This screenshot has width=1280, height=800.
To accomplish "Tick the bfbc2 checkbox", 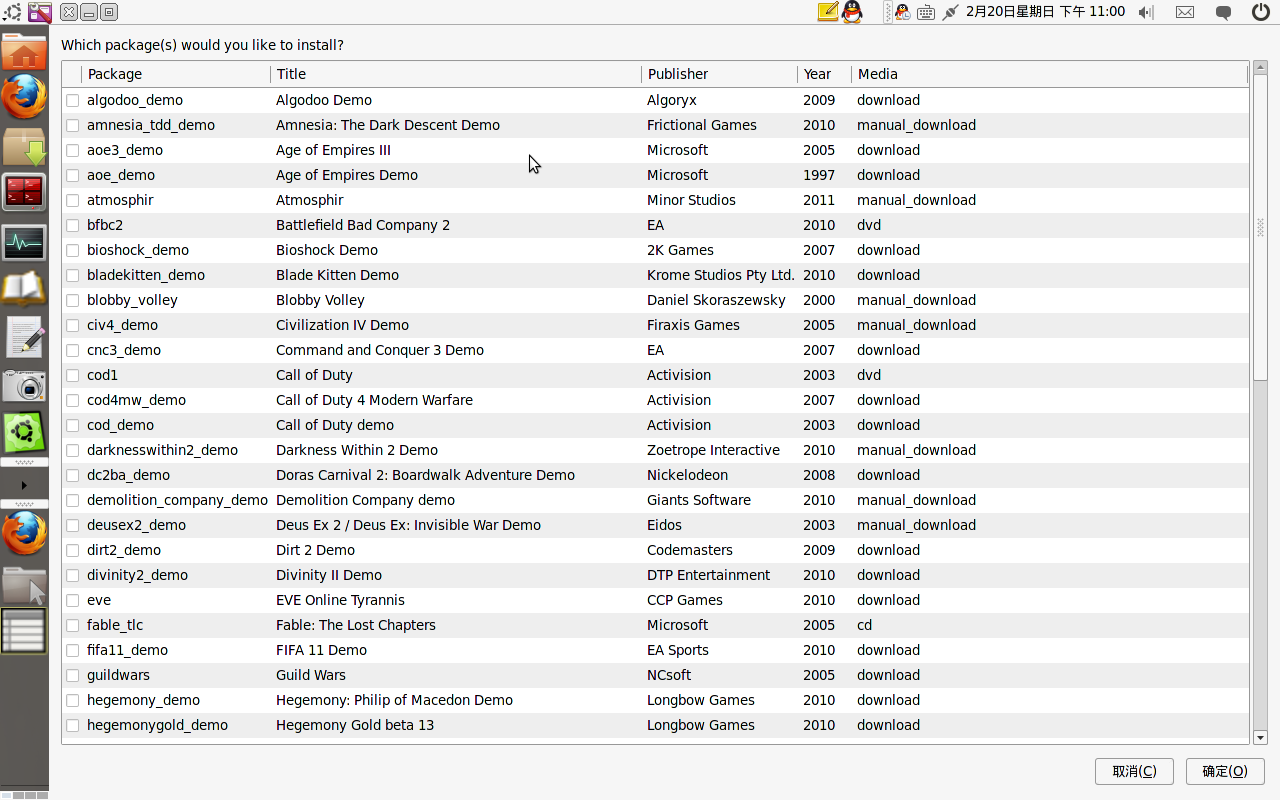I will tap(72, 225).
